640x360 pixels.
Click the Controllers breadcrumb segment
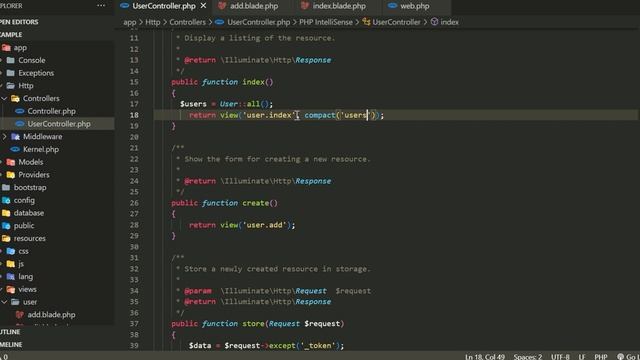click(x=187, y=22)
